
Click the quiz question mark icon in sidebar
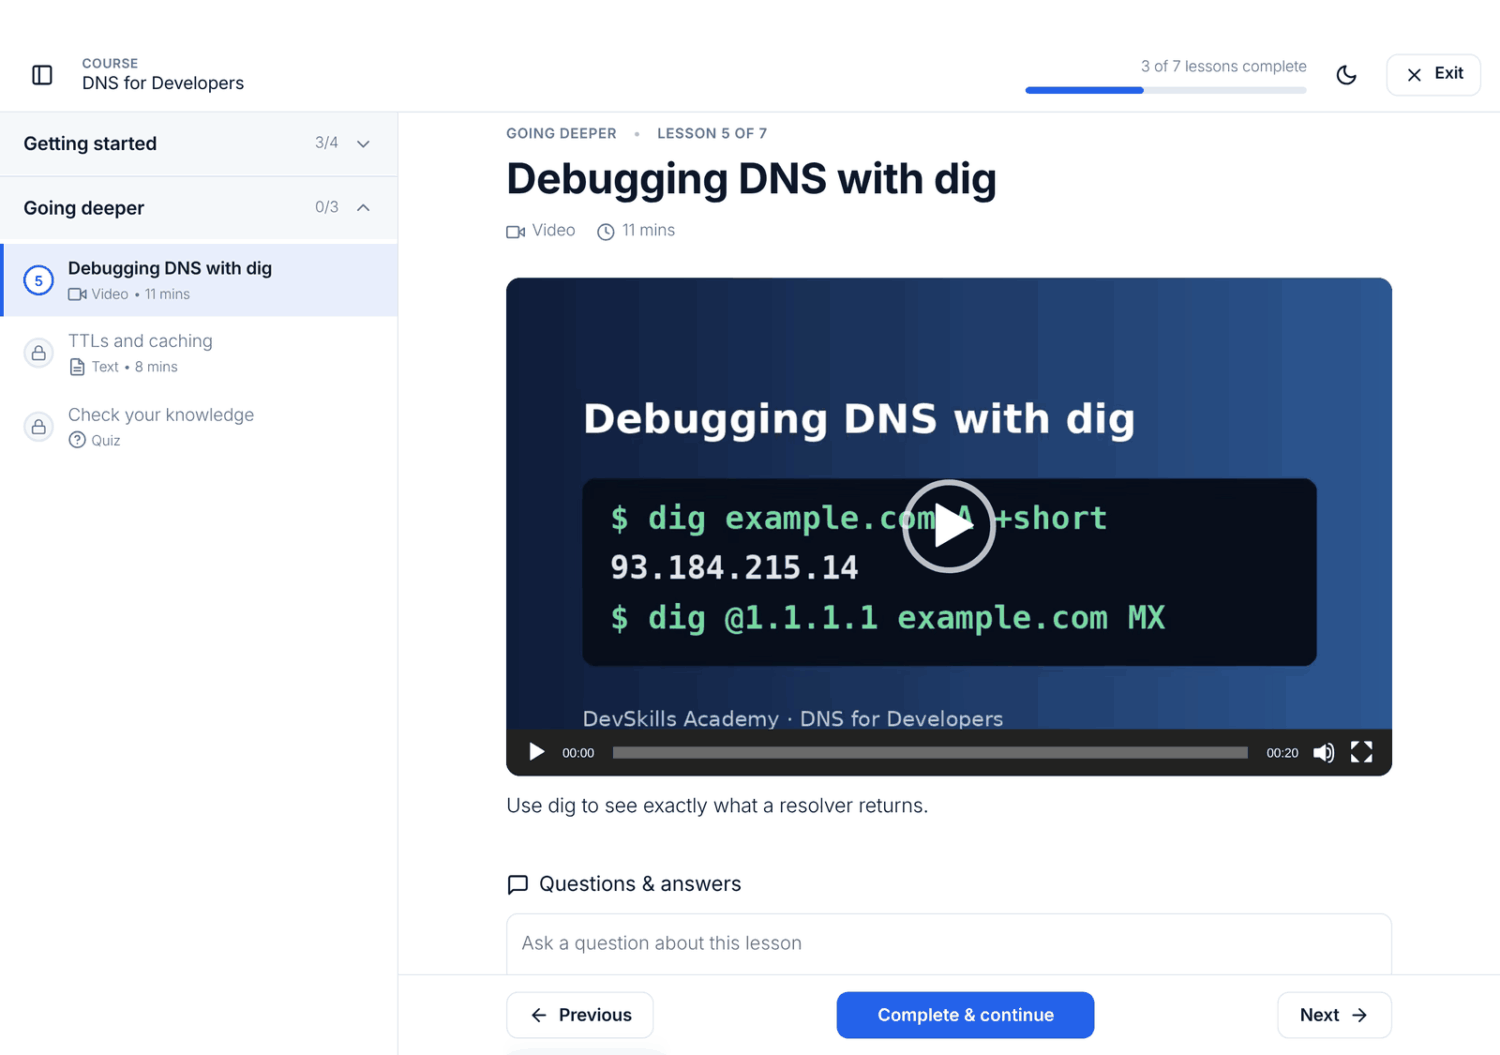77,440
